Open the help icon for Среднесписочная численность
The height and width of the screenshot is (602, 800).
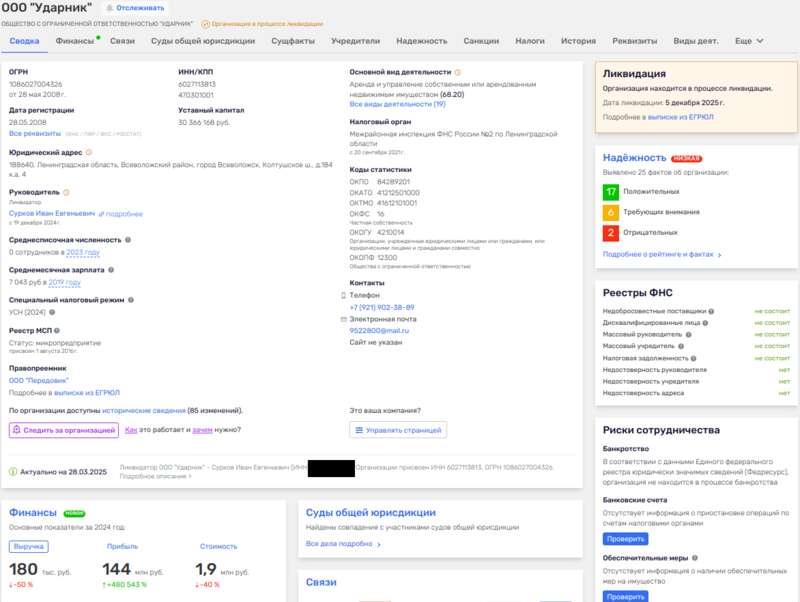pos(128,240)
